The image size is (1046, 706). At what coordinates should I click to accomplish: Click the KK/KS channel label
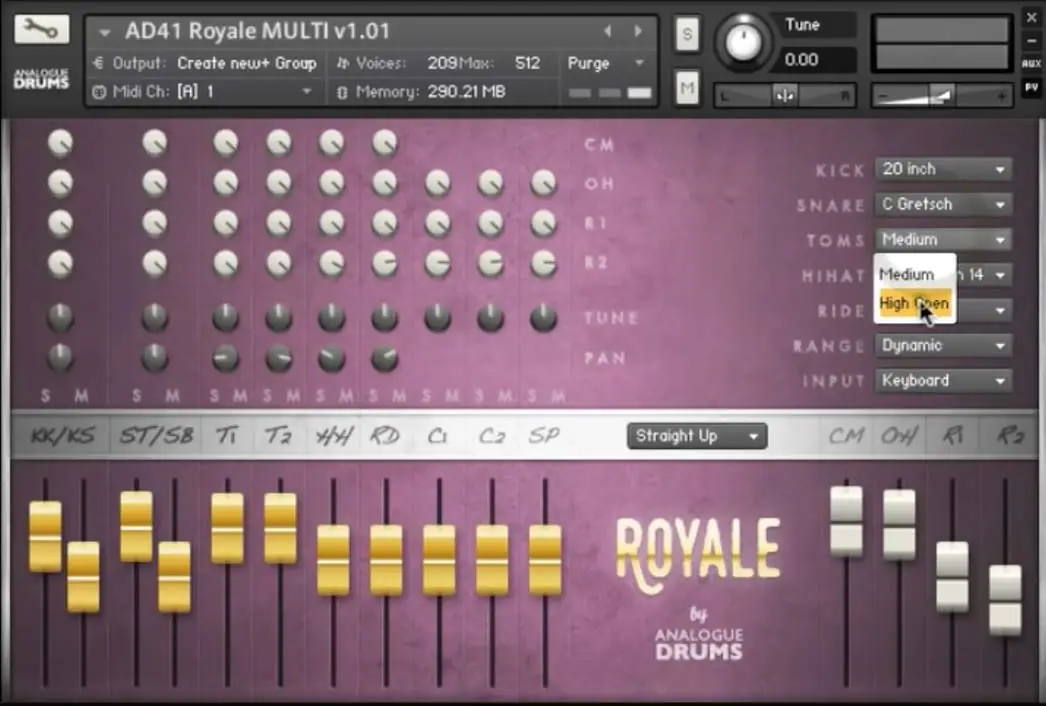pyautogui.click(x=63, y=436)
